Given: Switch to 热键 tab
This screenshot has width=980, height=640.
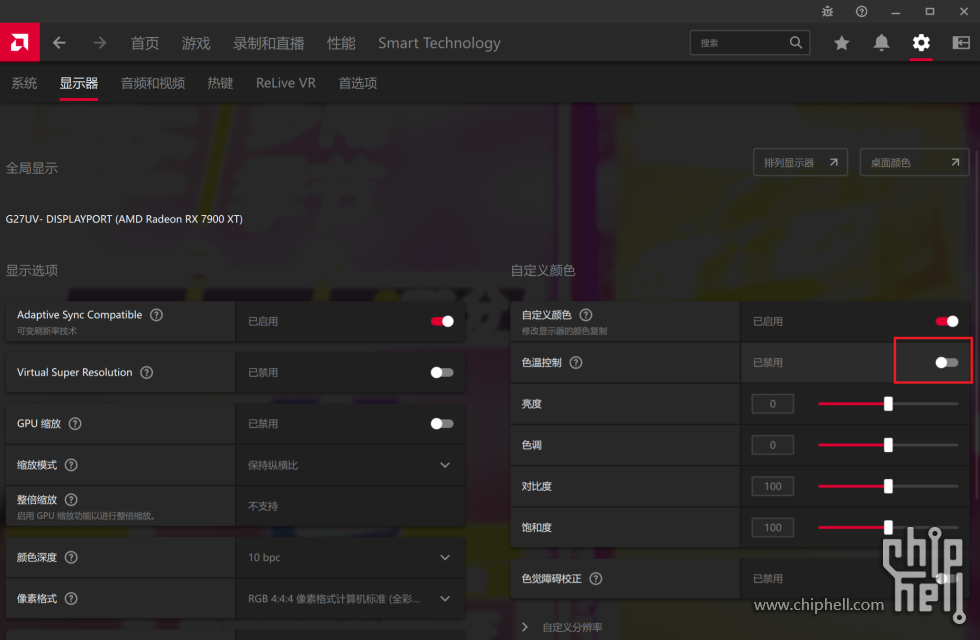Looking at the screenshot, I should 220,83.
